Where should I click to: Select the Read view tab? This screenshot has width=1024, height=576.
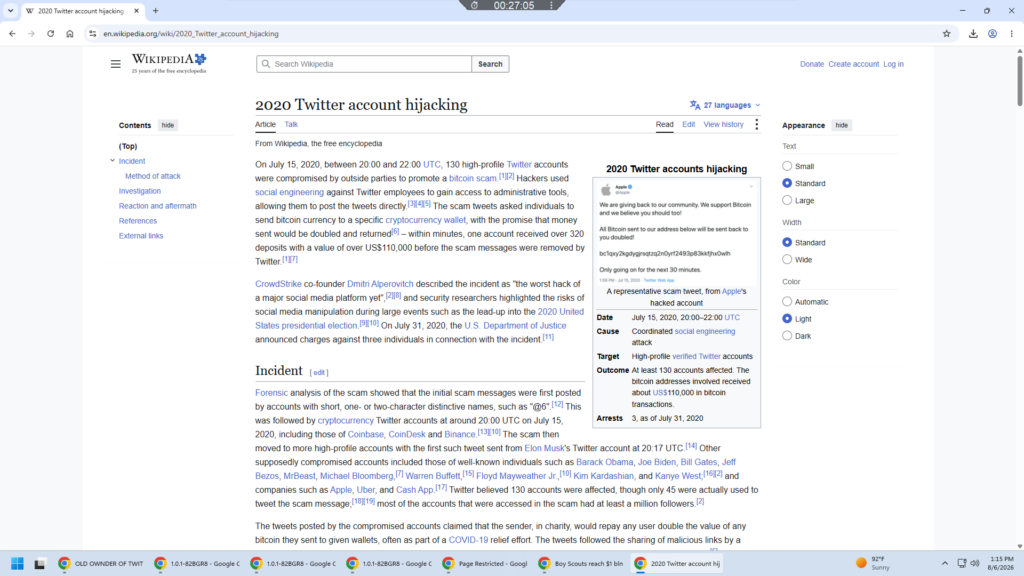click(x=664, y=124)
